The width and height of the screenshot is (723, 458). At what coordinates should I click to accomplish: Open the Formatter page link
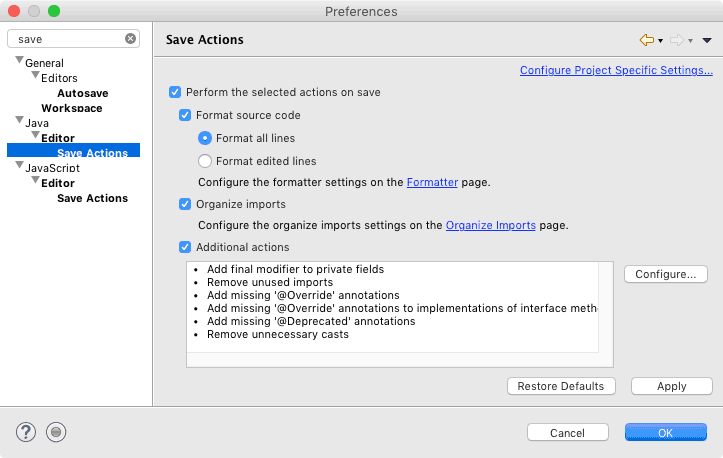click(432, 183)
